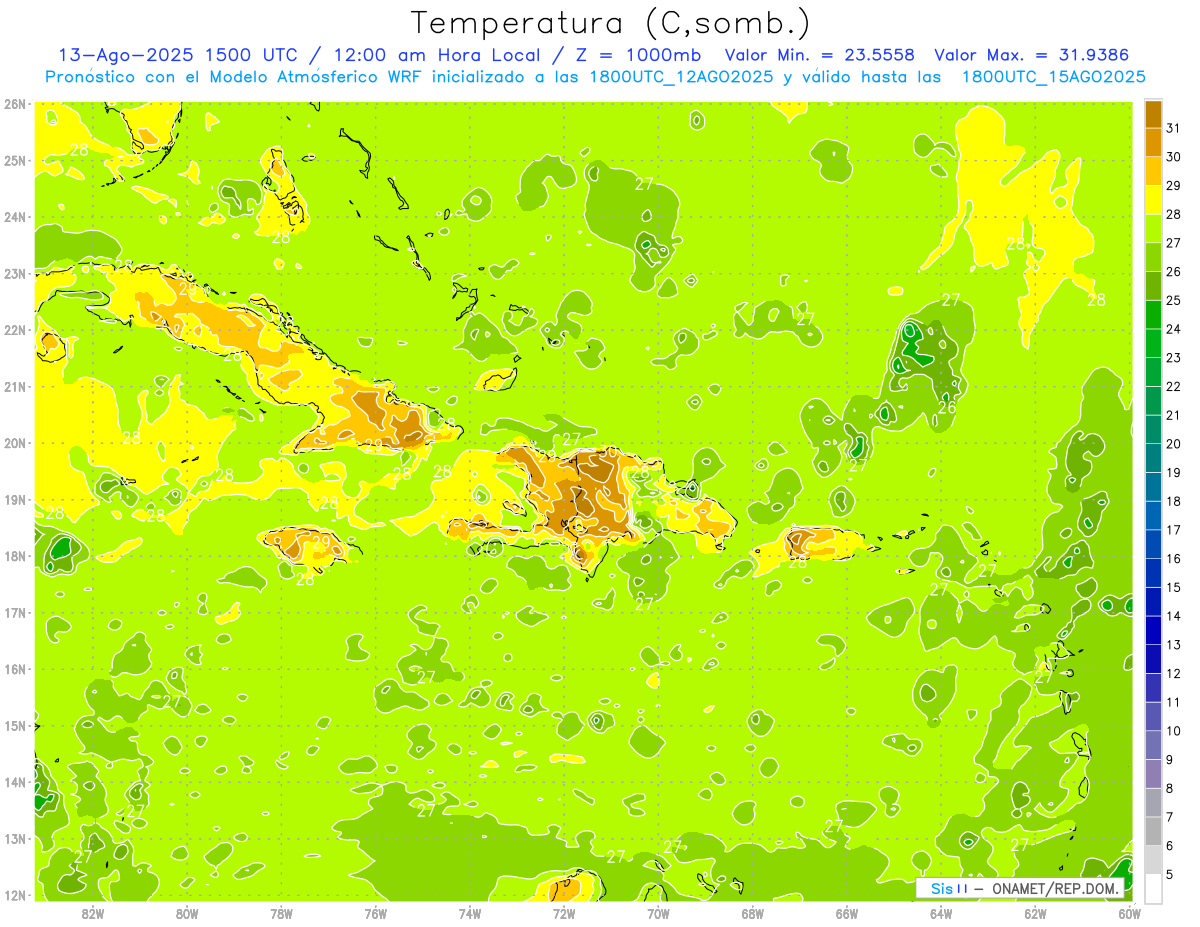
Task: Click the latitude label "21N"
Action: click(x=15, y=386)
